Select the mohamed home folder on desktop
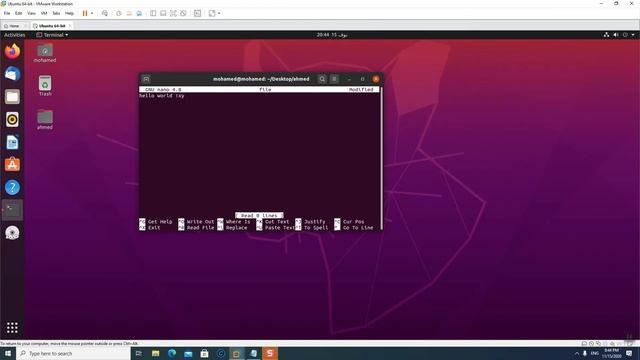 (45, 53)
